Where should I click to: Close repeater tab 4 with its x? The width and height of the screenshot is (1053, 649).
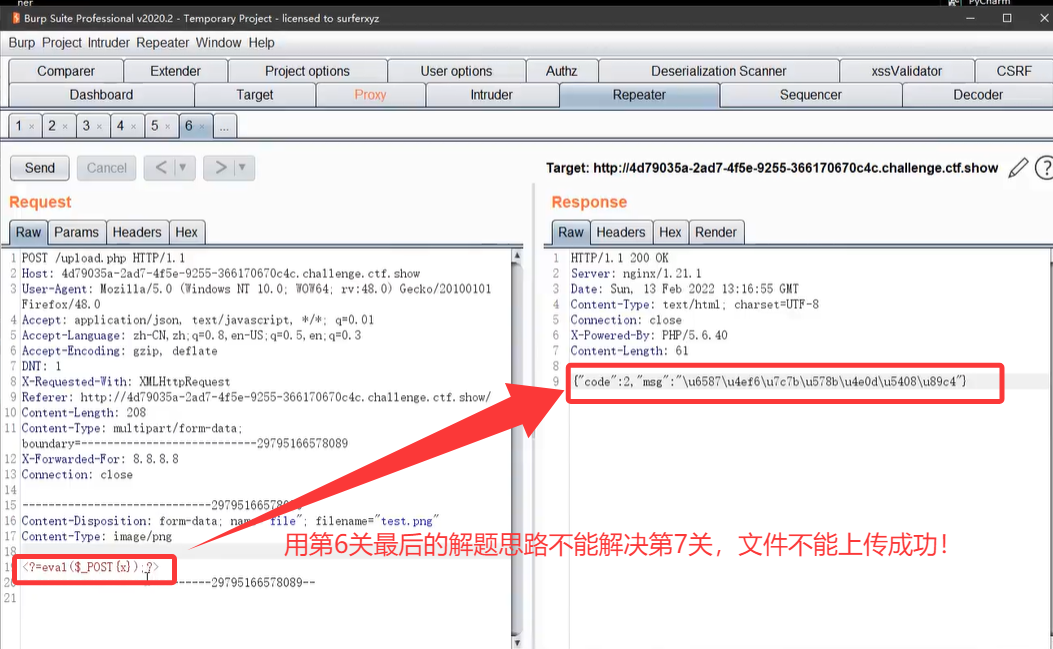pos(134,126)
